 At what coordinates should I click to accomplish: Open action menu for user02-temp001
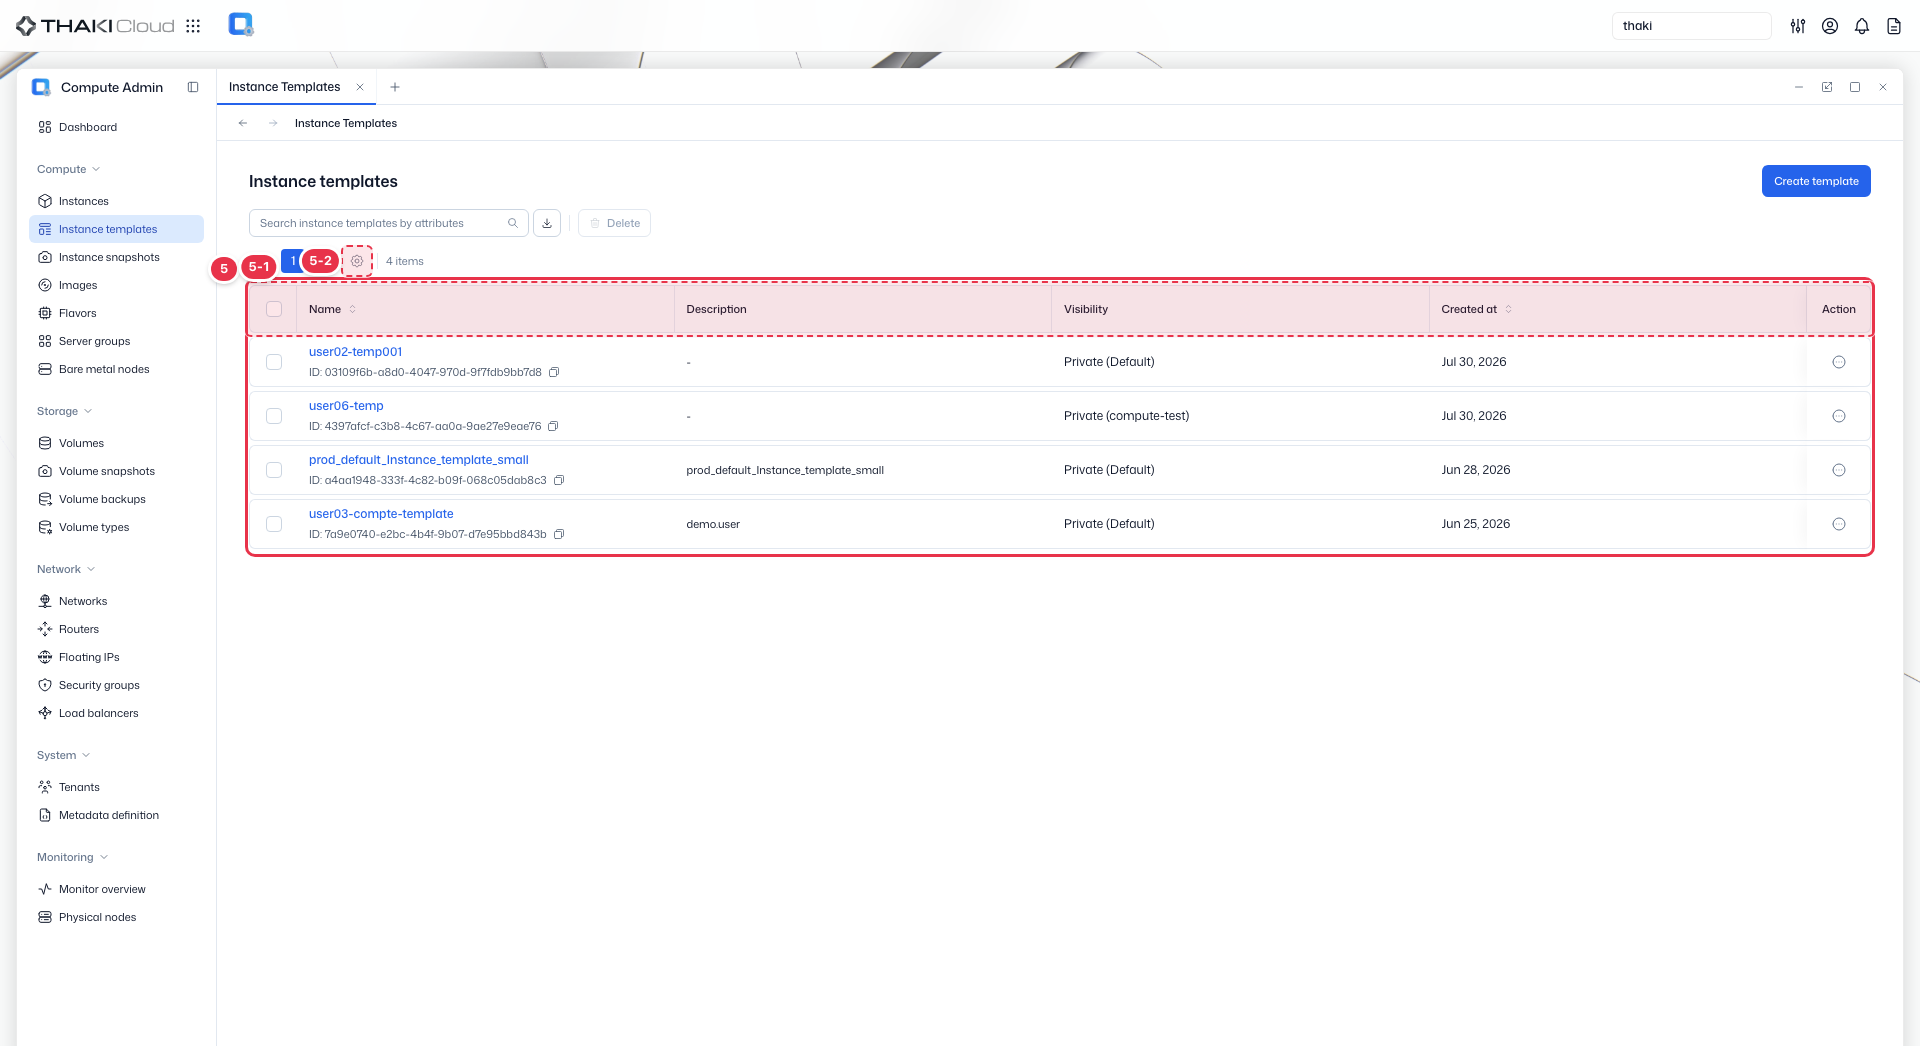point(1839,362)
